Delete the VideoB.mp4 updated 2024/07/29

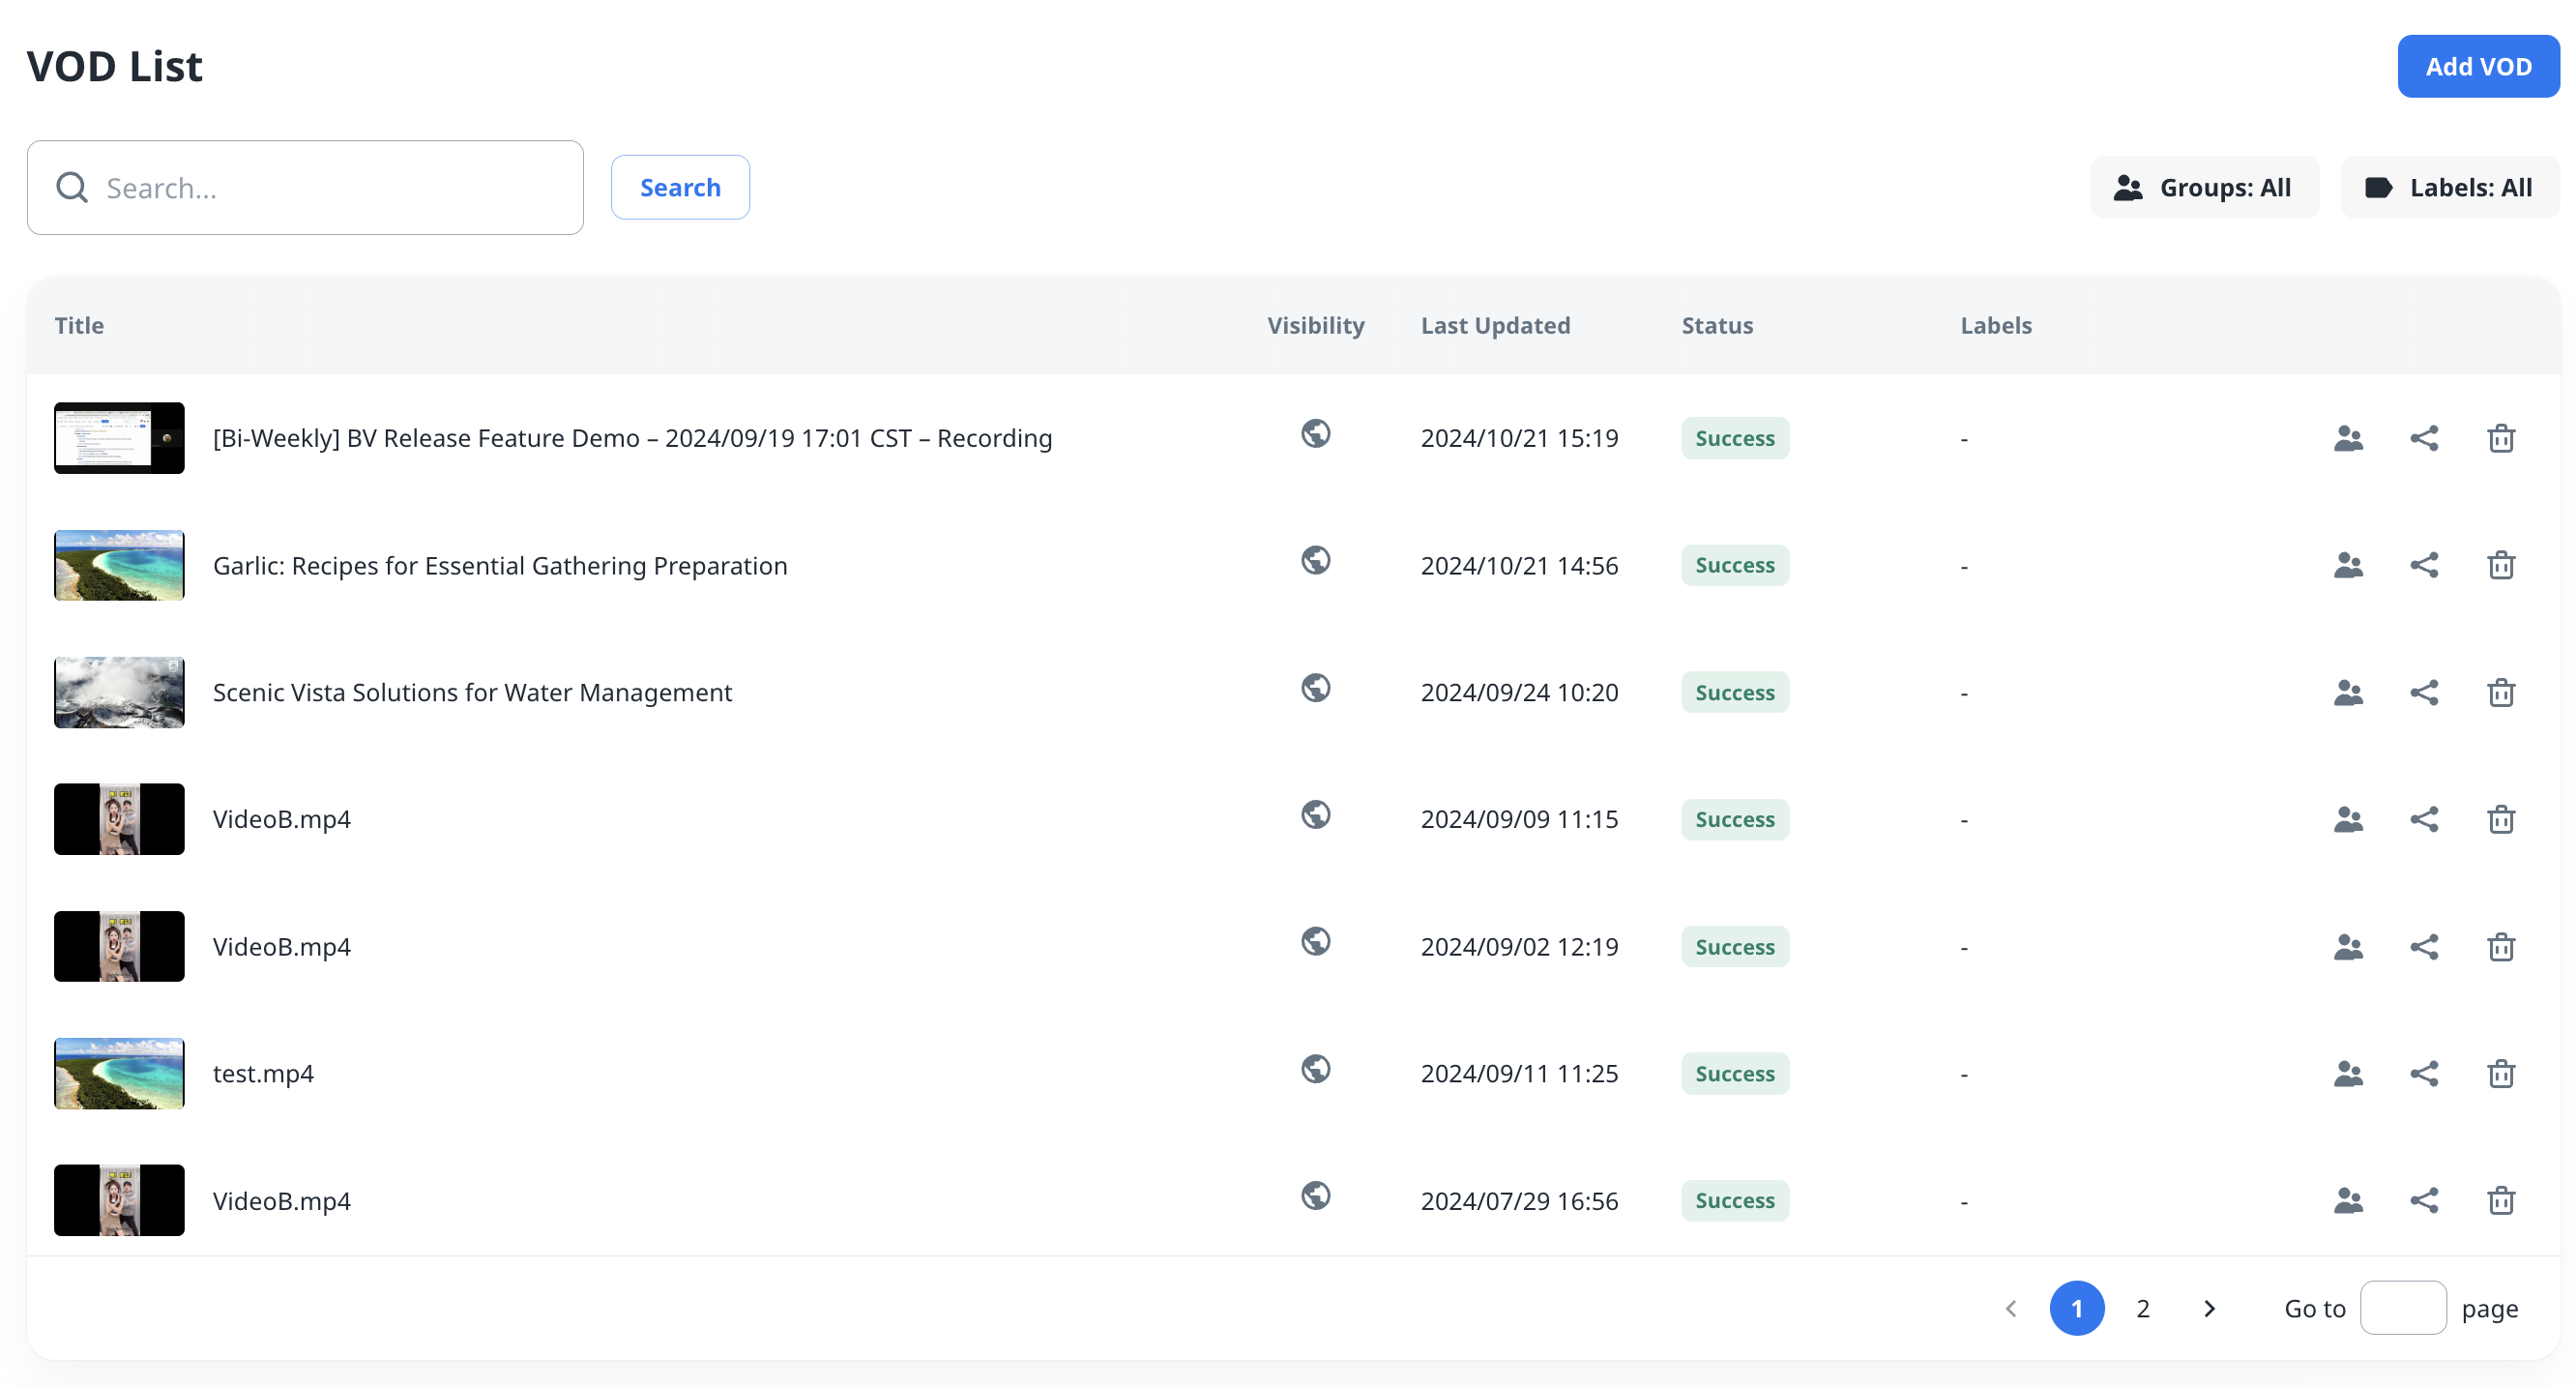pyautogui.click(x=2500, y=1201)
